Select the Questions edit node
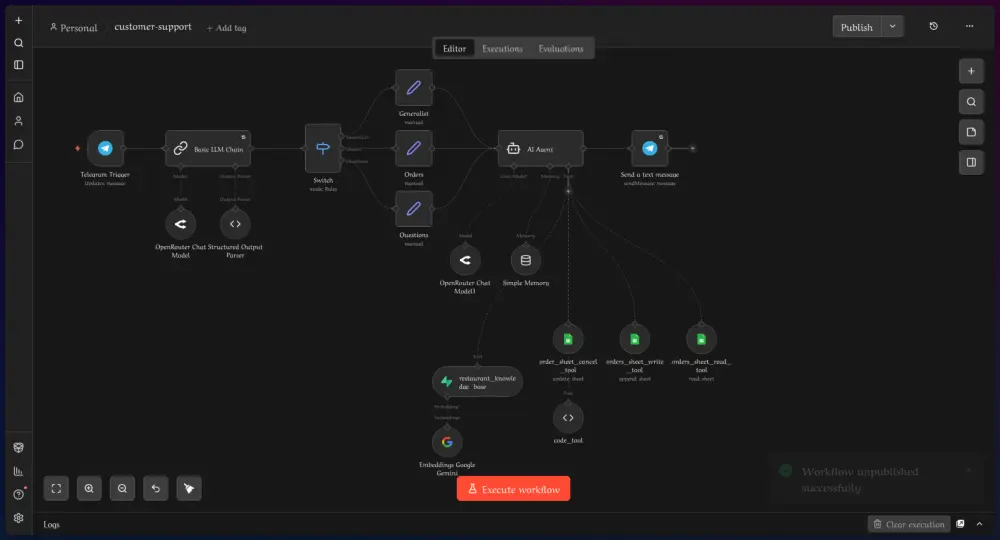 413,209
